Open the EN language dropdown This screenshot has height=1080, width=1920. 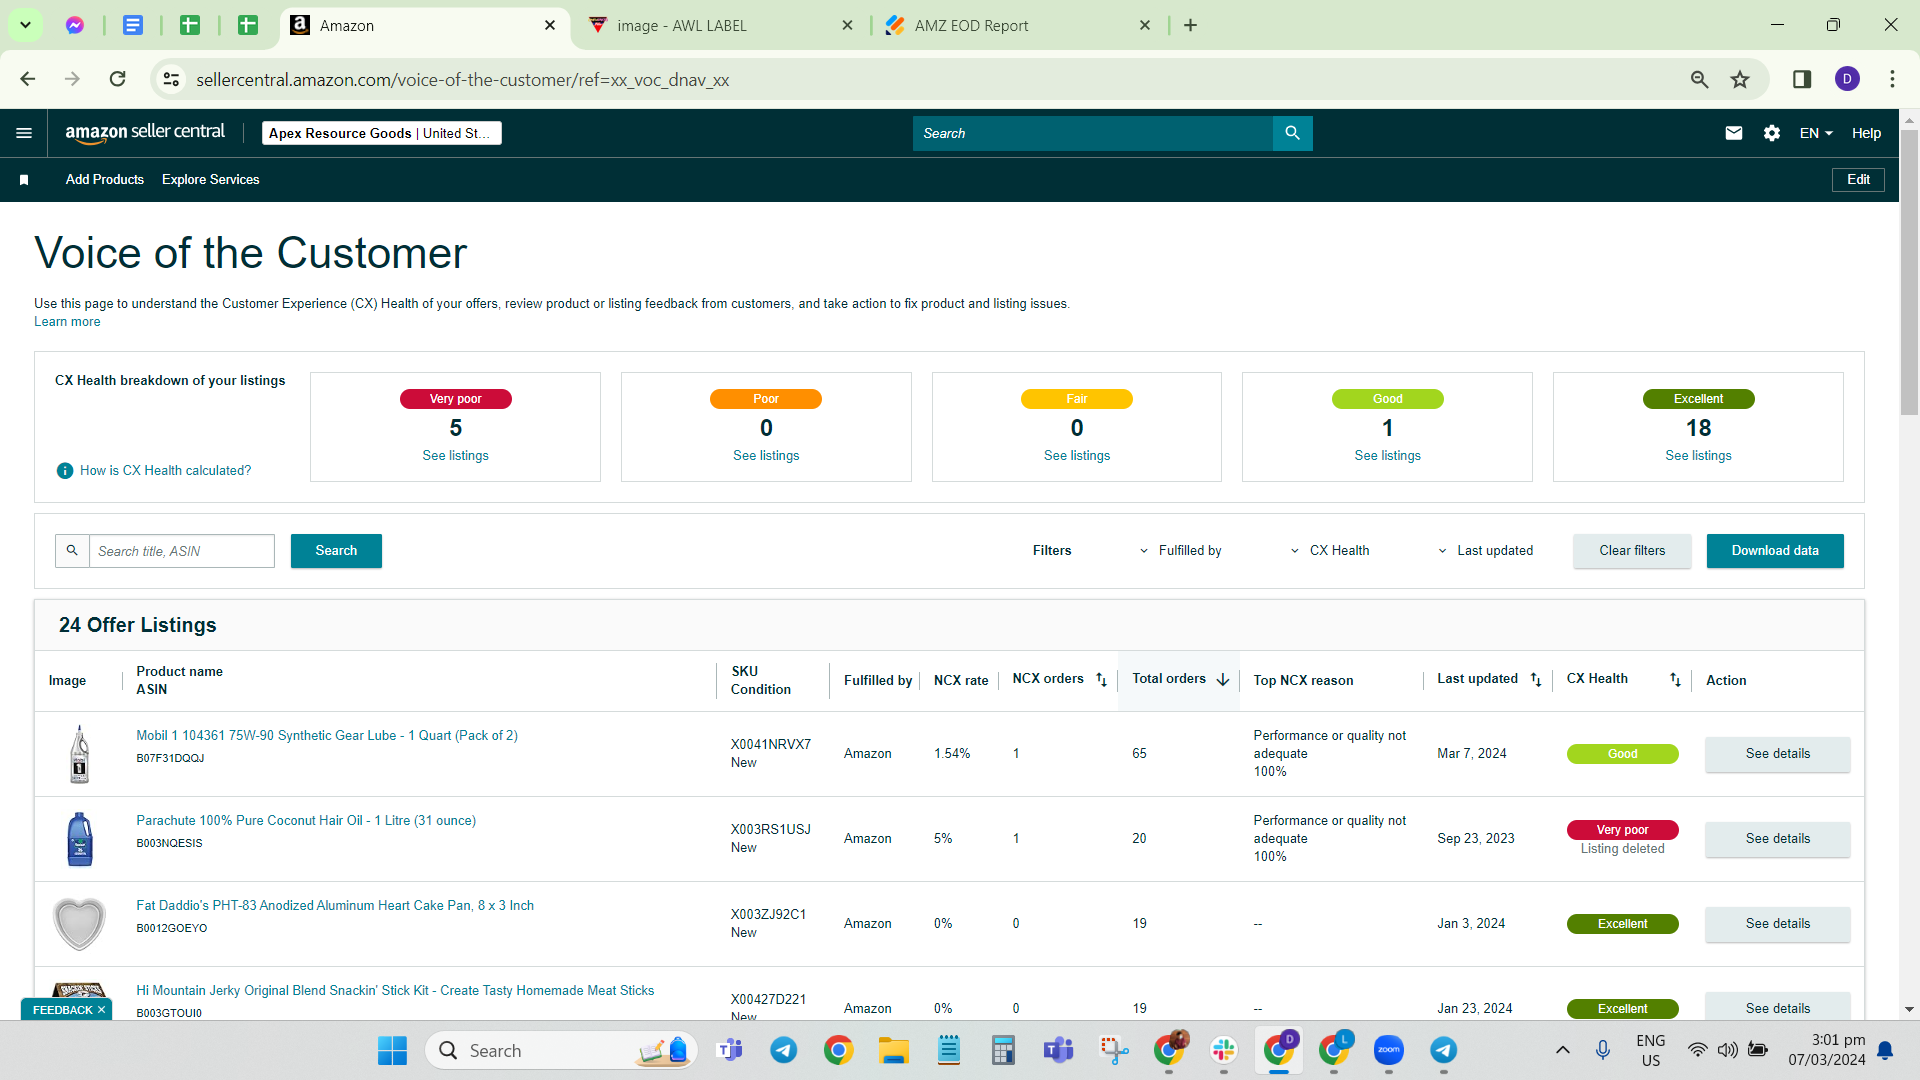pos(1816,133)
